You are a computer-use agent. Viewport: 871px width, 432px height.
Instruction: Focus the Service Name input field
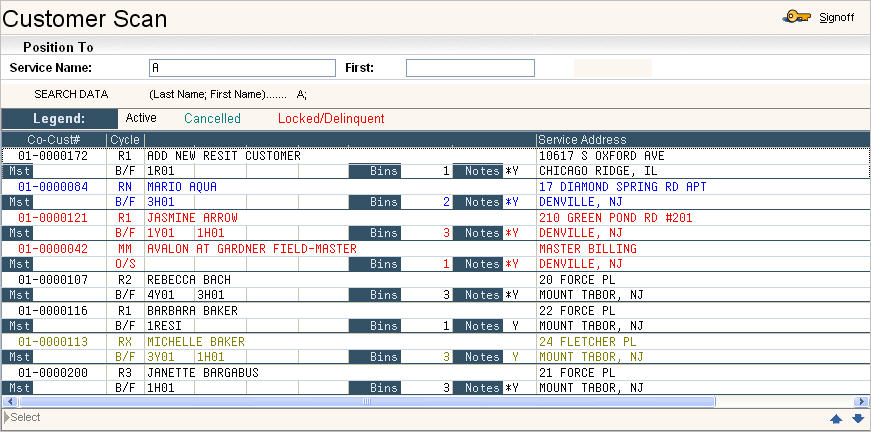coord(242,68)
